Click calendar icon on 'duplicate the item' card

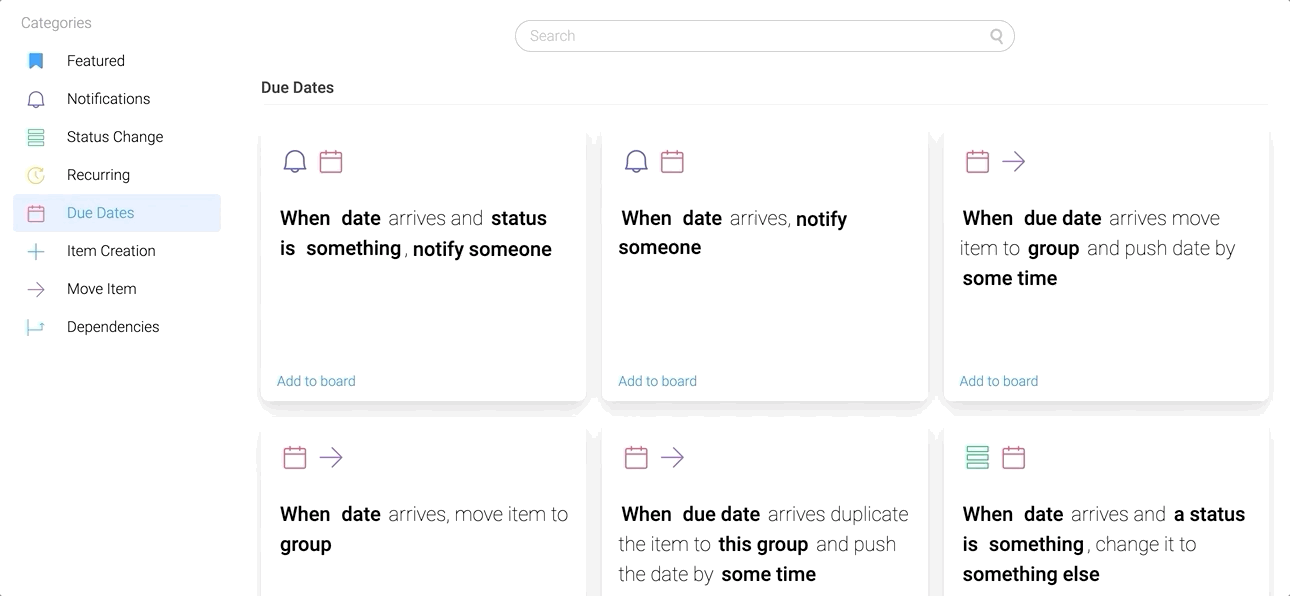click(x=636, y=457)
